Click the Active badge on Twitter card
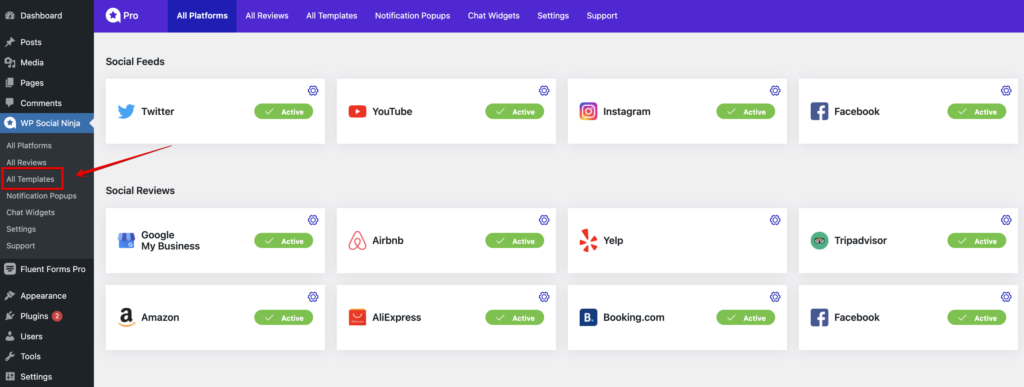 (x=283, y=112)
